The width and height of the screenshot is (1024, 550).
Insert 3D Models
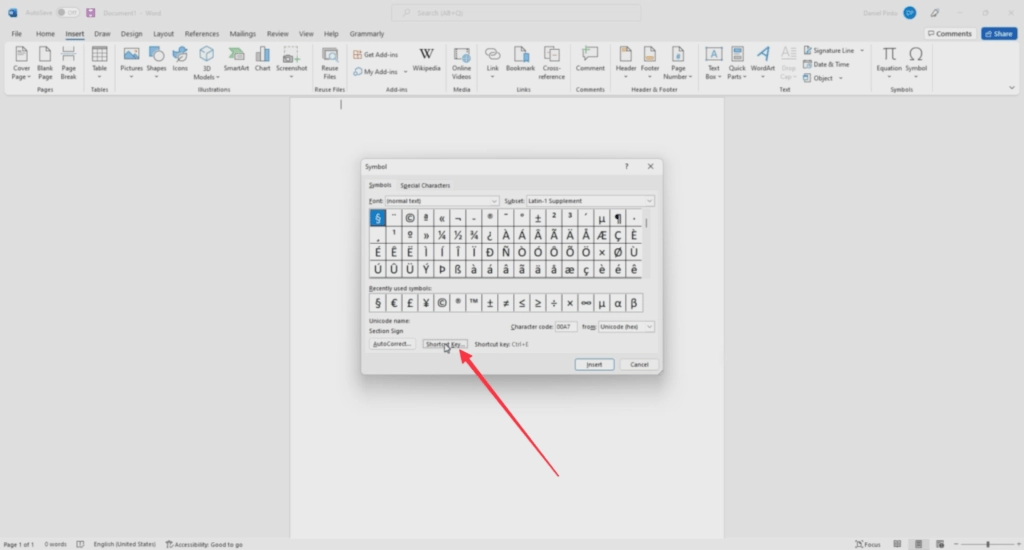[206, 63]
